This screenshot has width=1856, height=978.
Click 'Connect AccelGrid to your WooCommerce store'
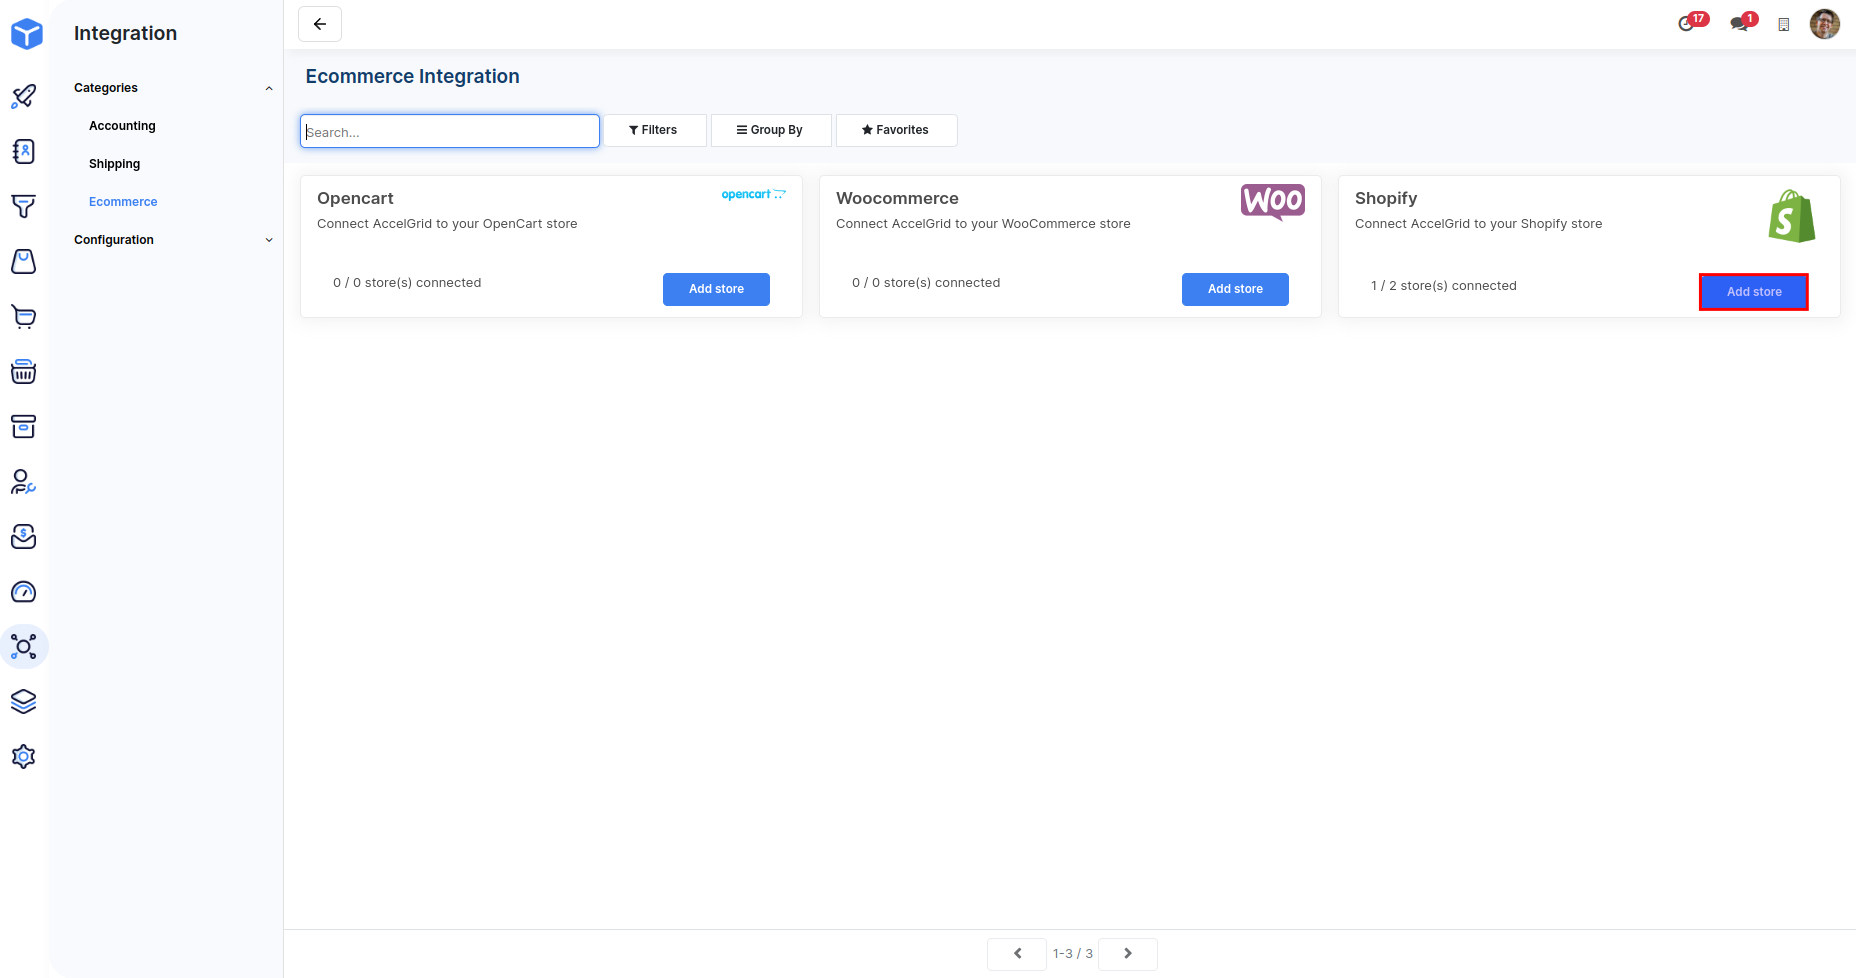point(983,224)
